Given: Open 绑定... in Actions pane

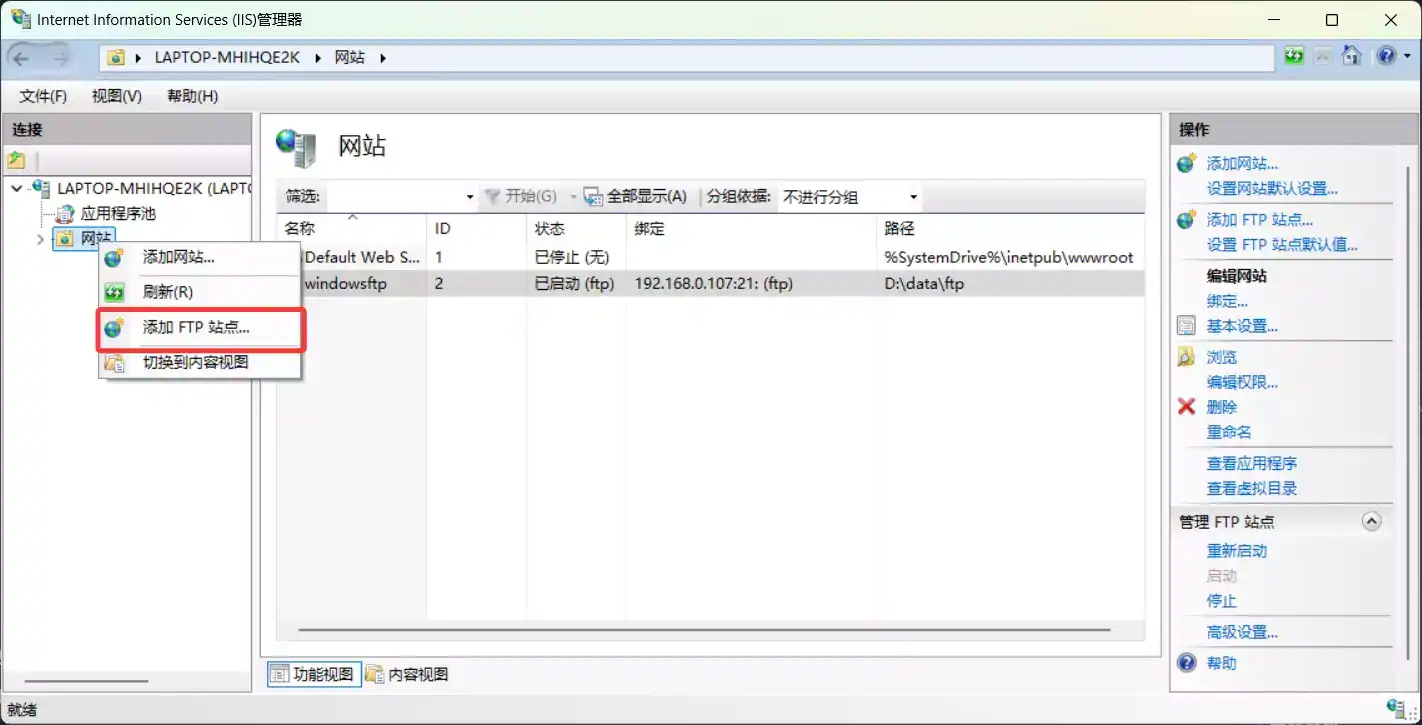Looking at the screenshot, I should pyautogui.click(x=1227, y=301).
